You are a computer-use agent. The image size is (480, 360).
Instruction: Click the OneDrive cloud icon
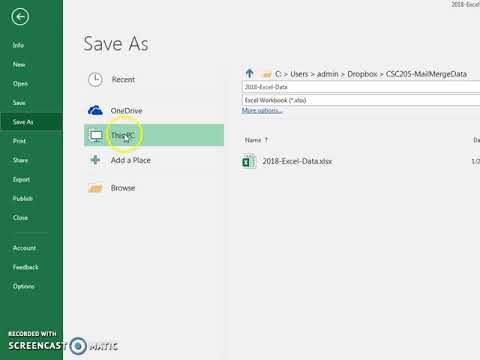pos(95,110)
